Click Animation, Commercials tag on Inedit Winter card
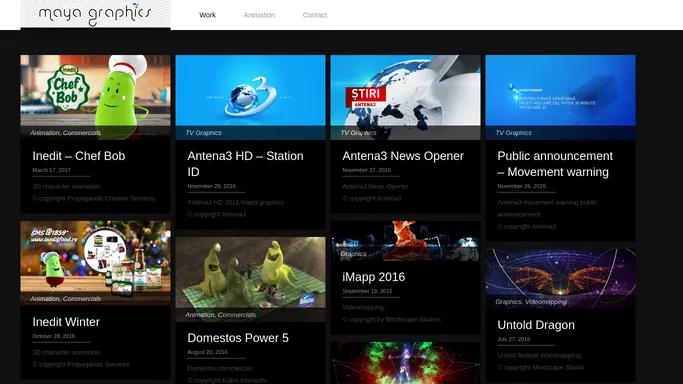 (x=65, y=299)
